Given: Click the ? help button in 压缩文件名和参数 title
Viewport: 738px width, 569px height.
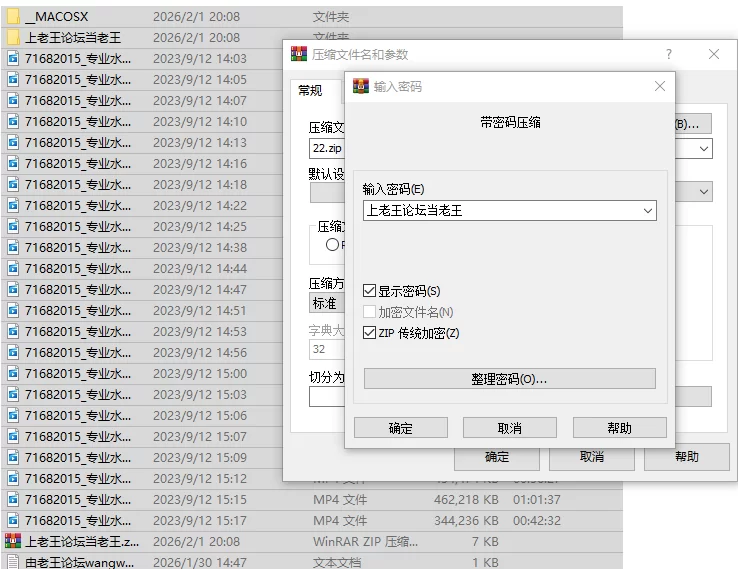Looking at the screenshot, I should pos(669,54).
